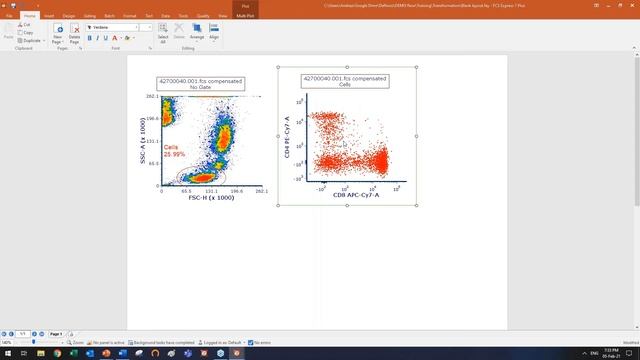Click the first page navigation icon
Screen dimensions: 640x360
[x=4, y=334]
